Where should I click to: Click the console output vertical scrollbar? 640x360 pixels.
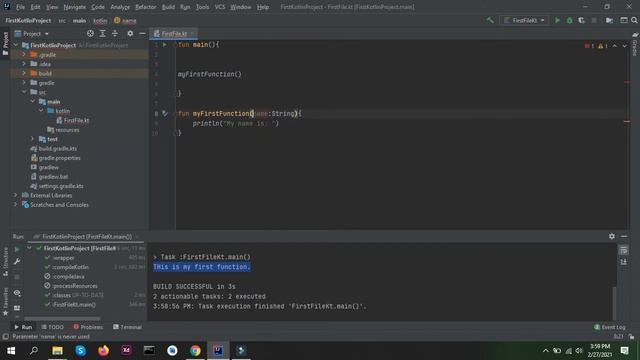(x=614, y=304)
